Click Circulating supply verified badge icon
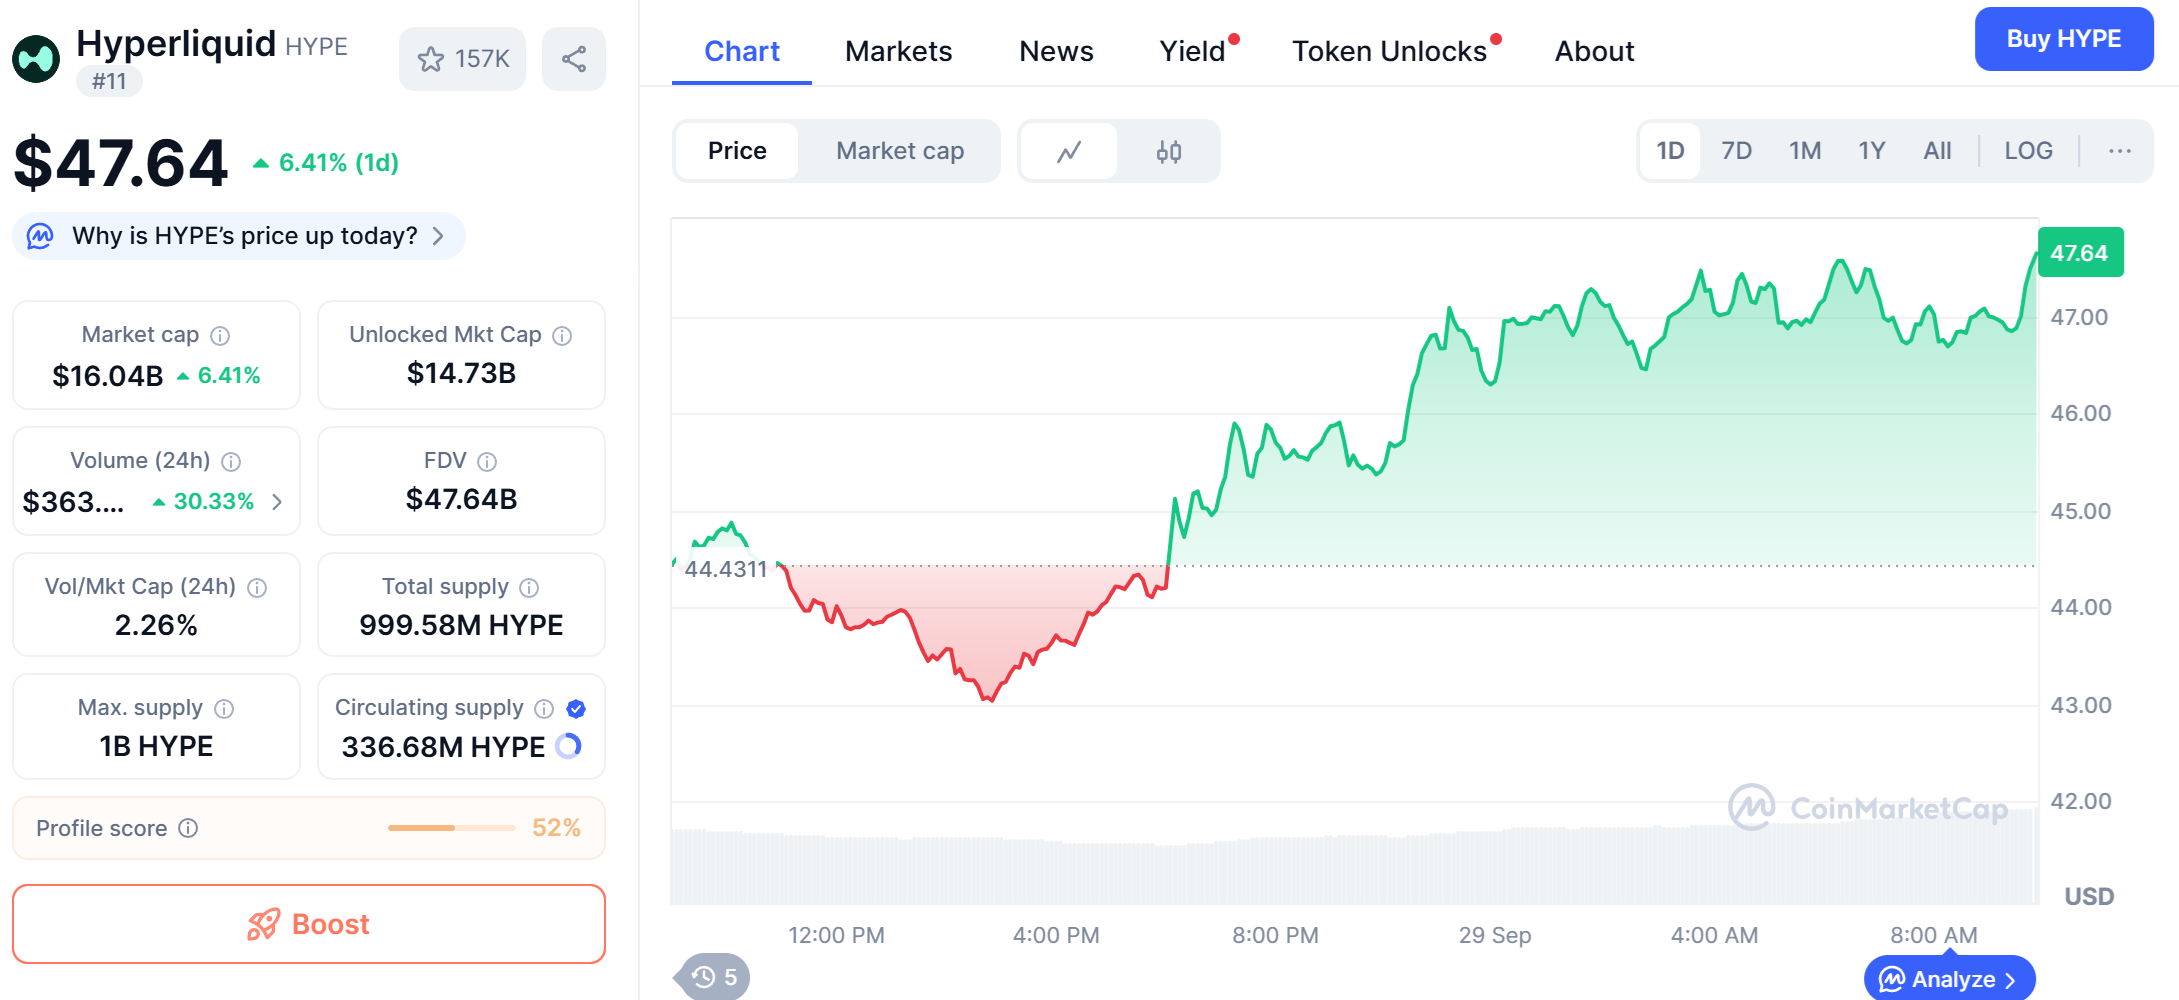2179x1000 pixels. [576, 709]
